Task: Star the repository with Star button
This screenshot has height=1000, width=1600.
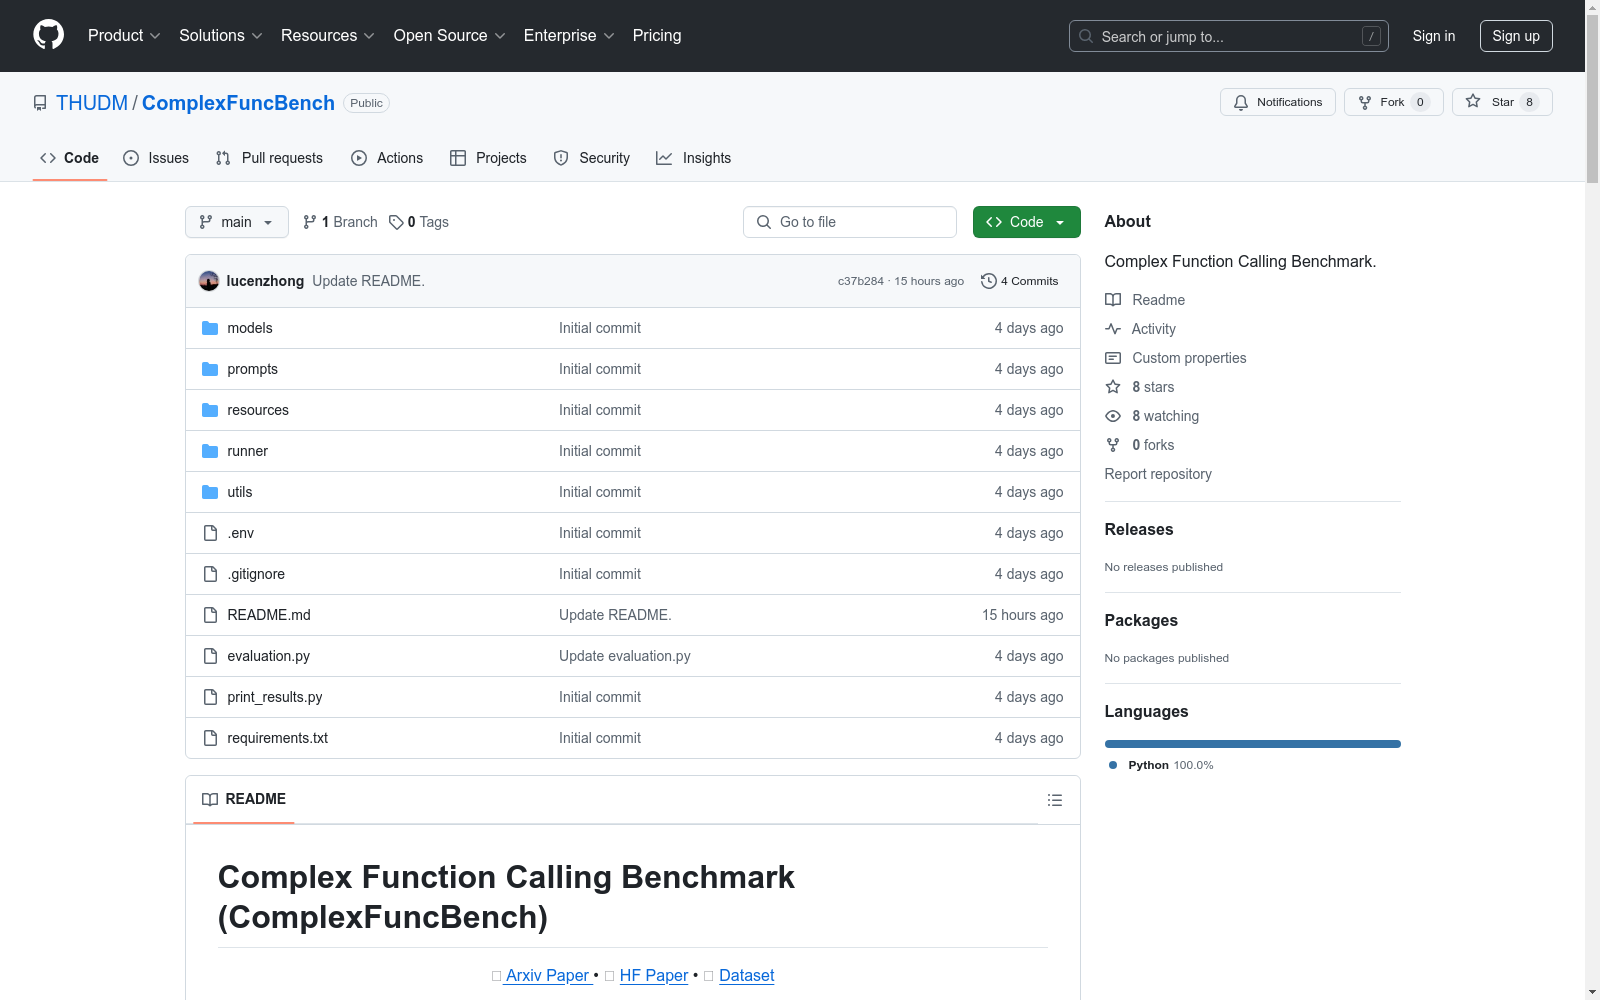Action: click(x=1502, y=102)
